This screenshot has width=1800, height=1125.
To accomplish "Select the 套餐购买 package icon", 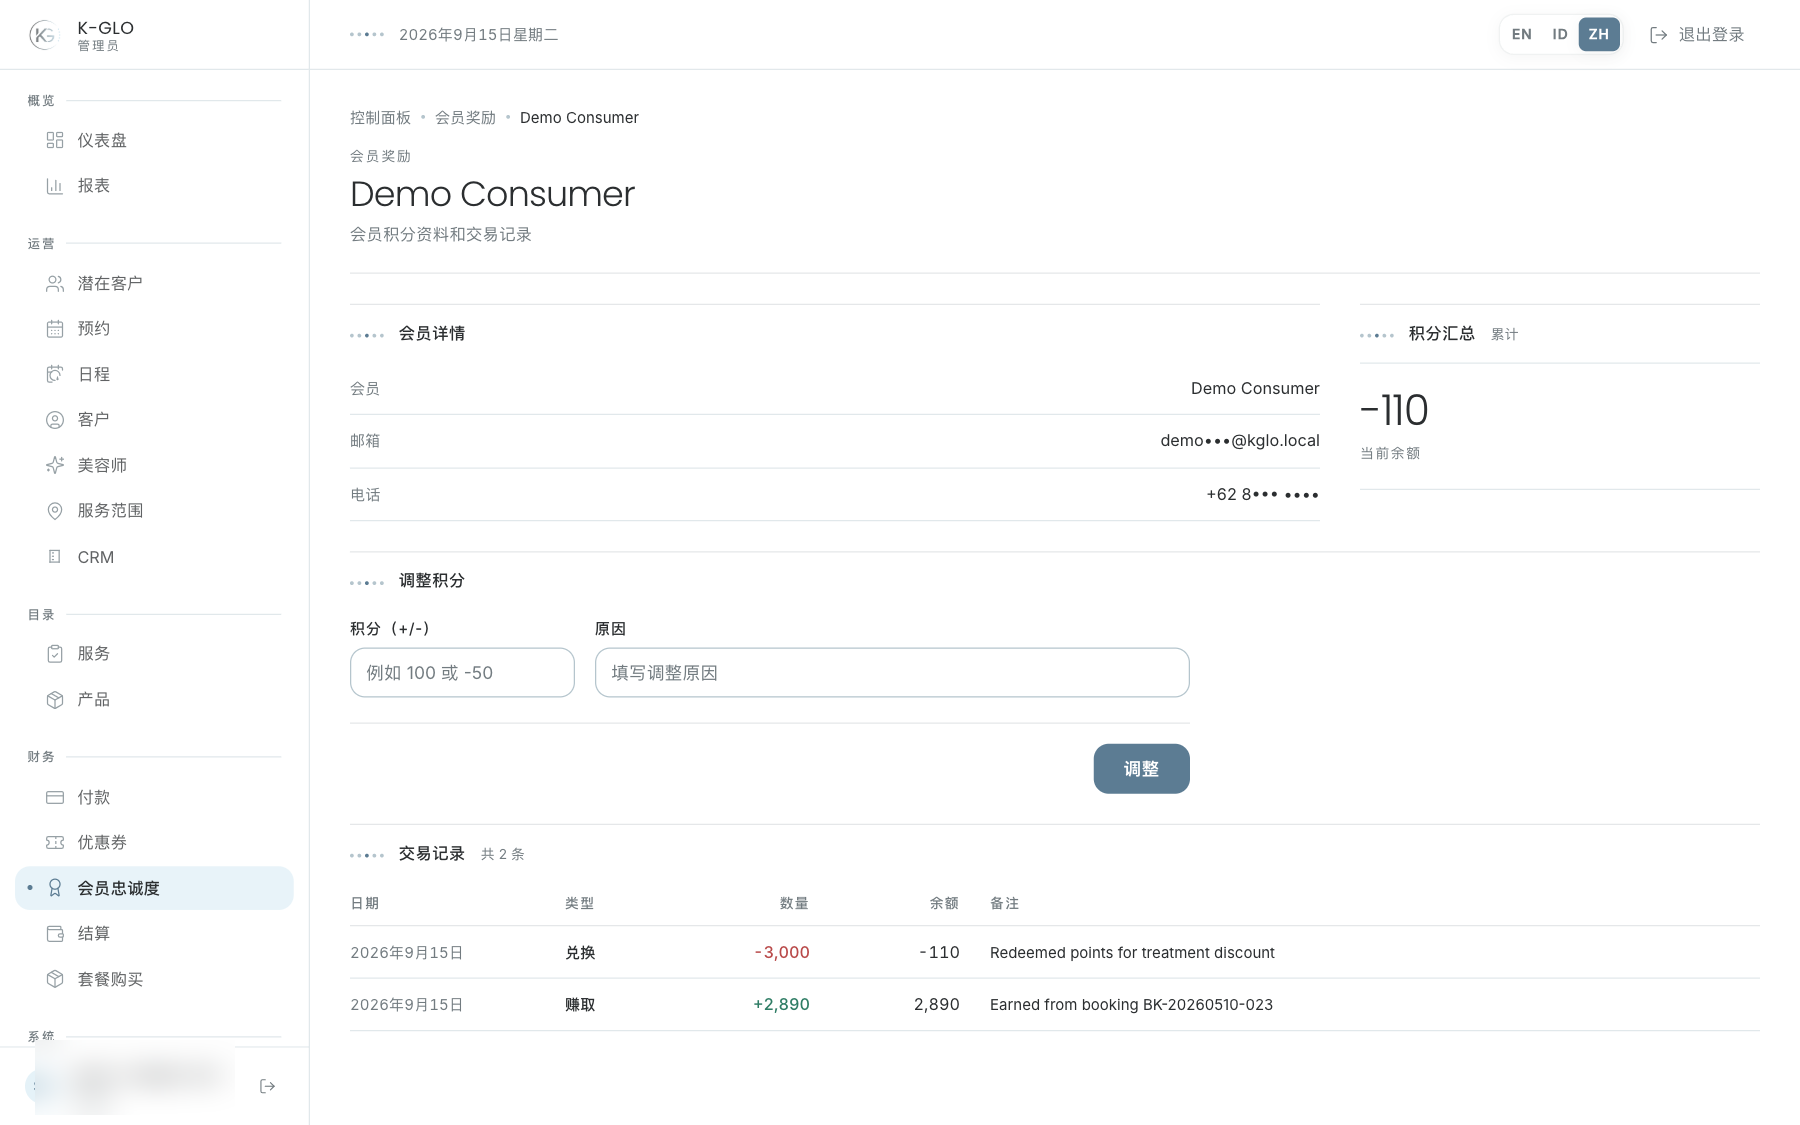I will [x=55, y=979].
